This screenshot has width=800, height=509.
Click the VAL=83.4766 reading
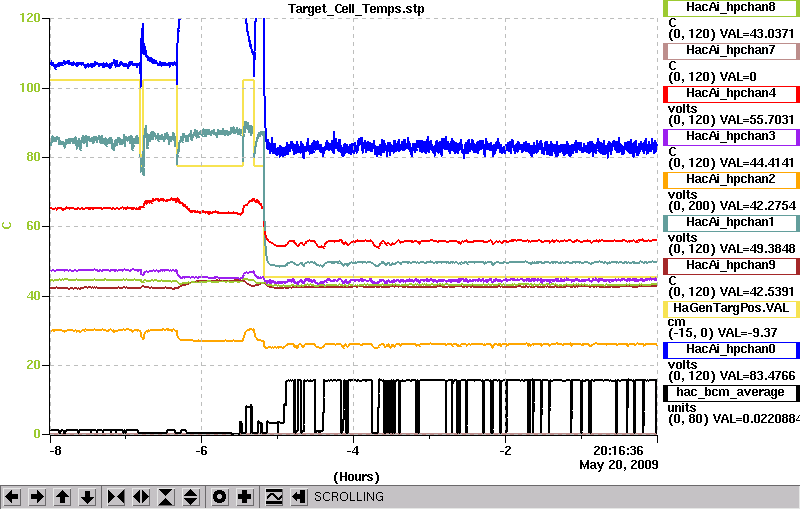(x=757, y=376)
